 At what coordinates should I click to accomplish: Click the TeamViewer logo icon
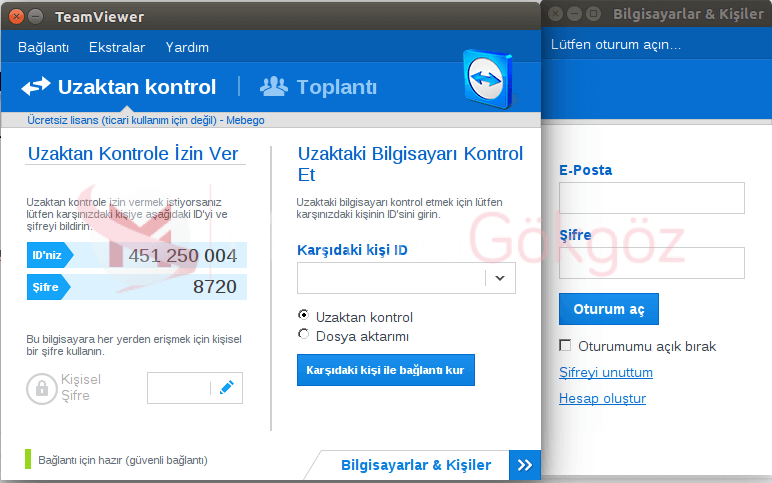(x=488, y=79)
